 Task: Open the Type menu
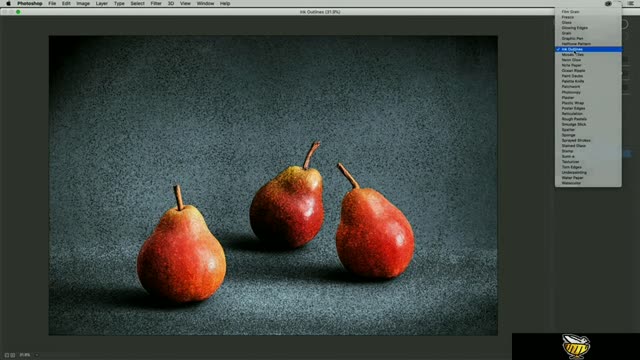pos(119,3)
